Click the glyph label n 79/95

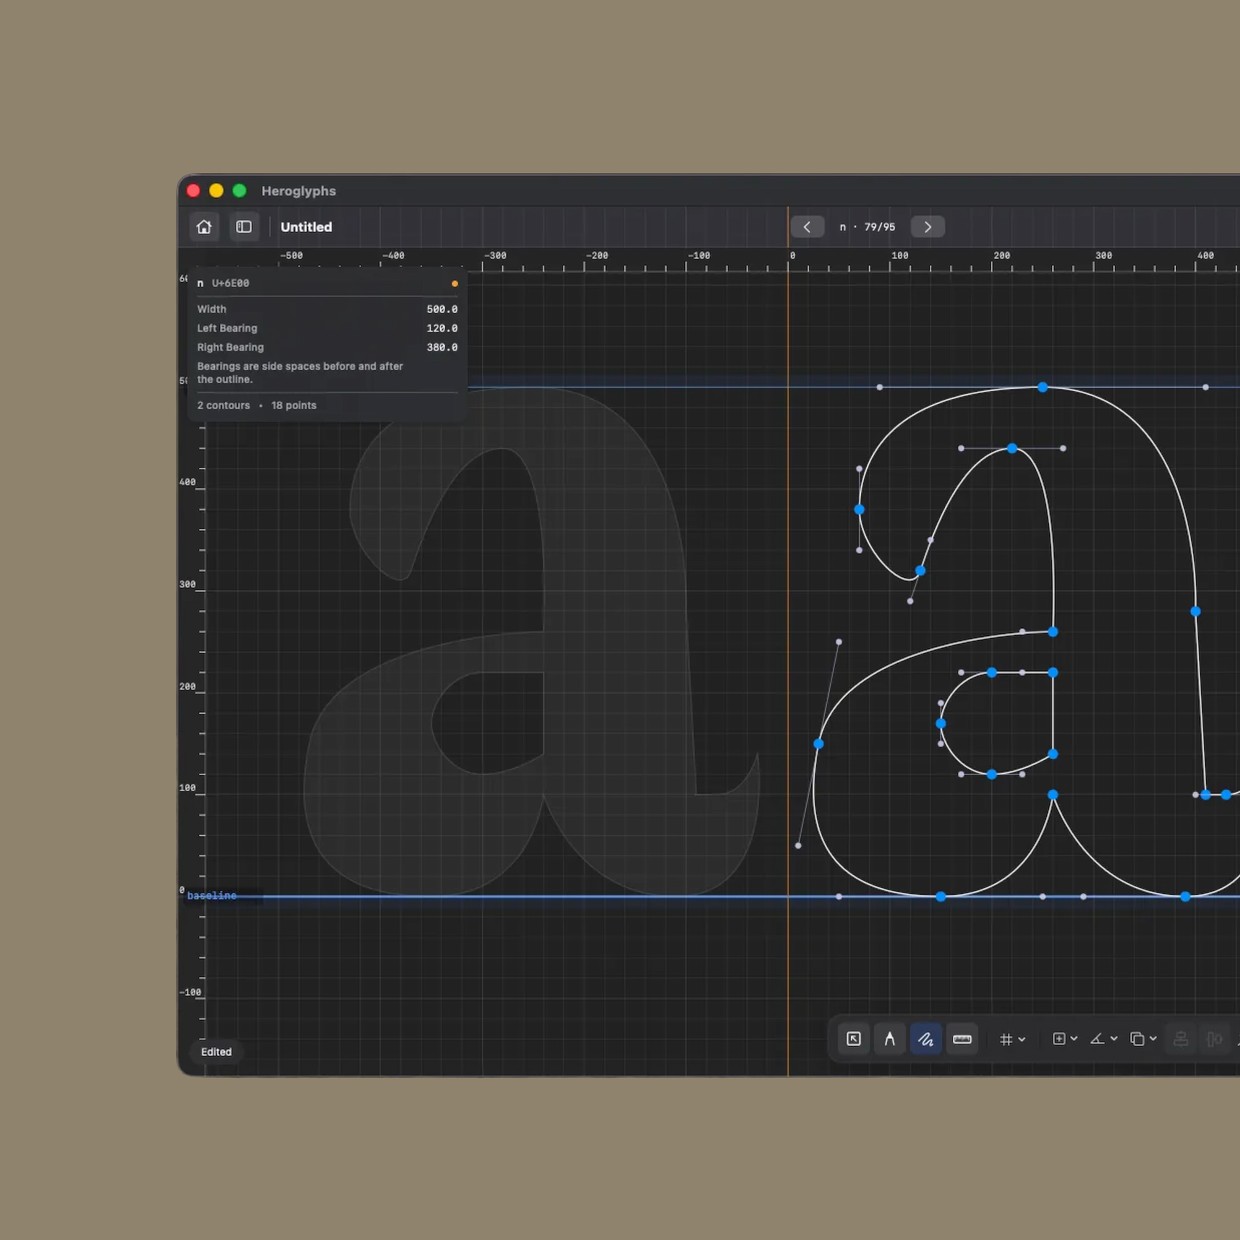[x=867, y=226]
